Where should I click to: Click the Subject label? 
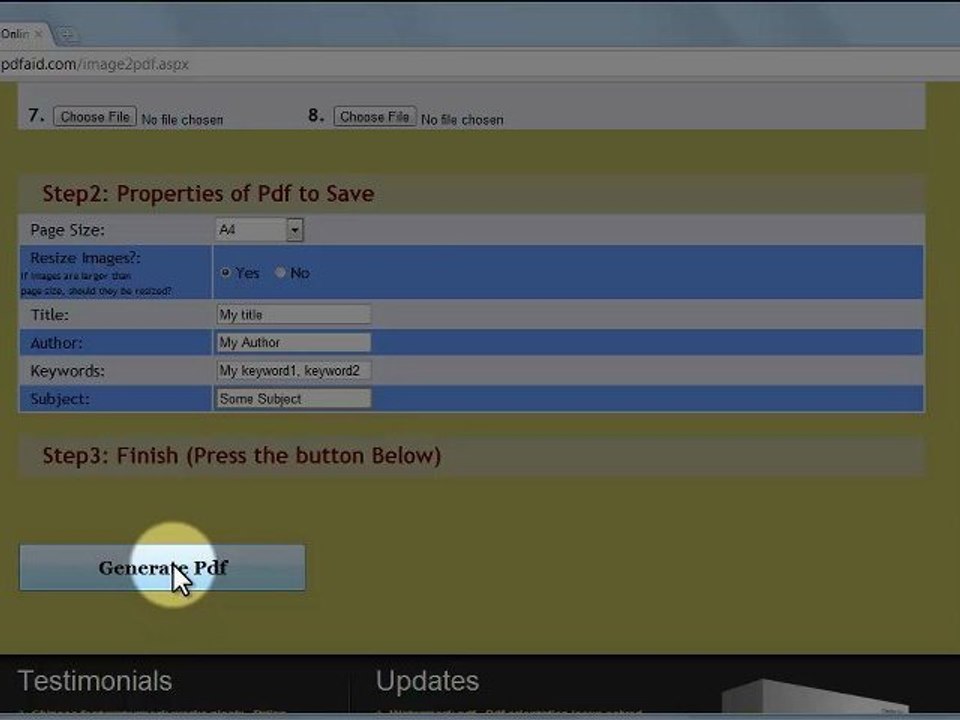point(60,399)
